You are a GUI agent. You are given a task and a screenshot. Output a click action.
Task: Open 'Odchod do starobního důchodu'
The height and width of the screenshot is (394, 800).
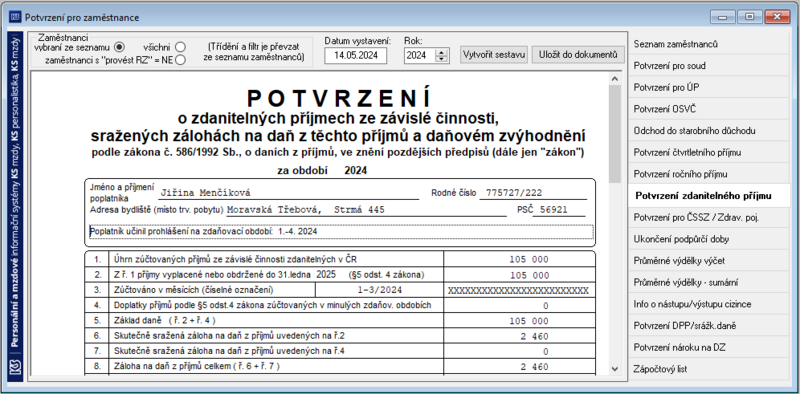point(709,131)
